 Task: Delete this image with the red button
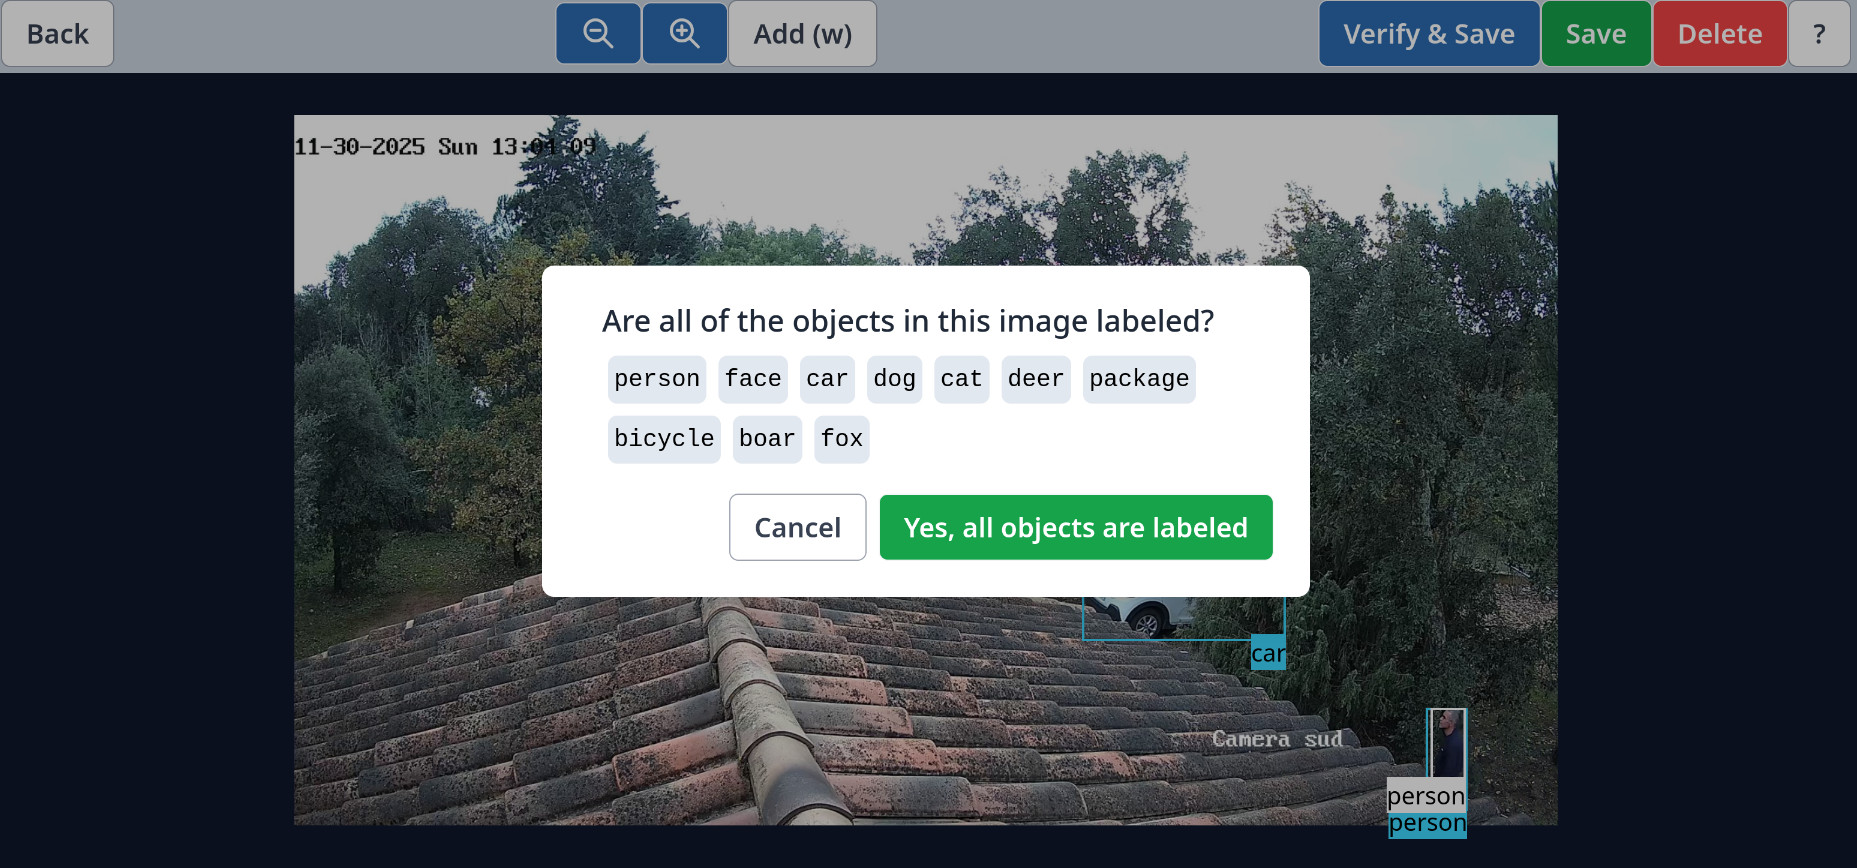(1719, 34)
